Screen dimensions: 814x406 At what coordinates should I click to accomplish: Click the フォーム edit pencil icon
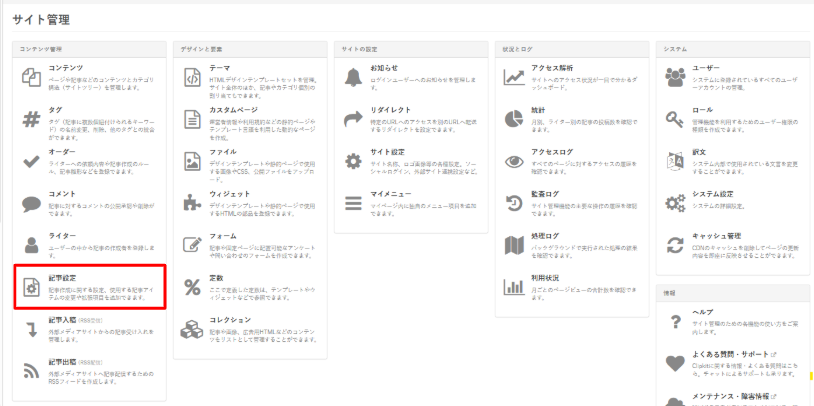point(193,245)
